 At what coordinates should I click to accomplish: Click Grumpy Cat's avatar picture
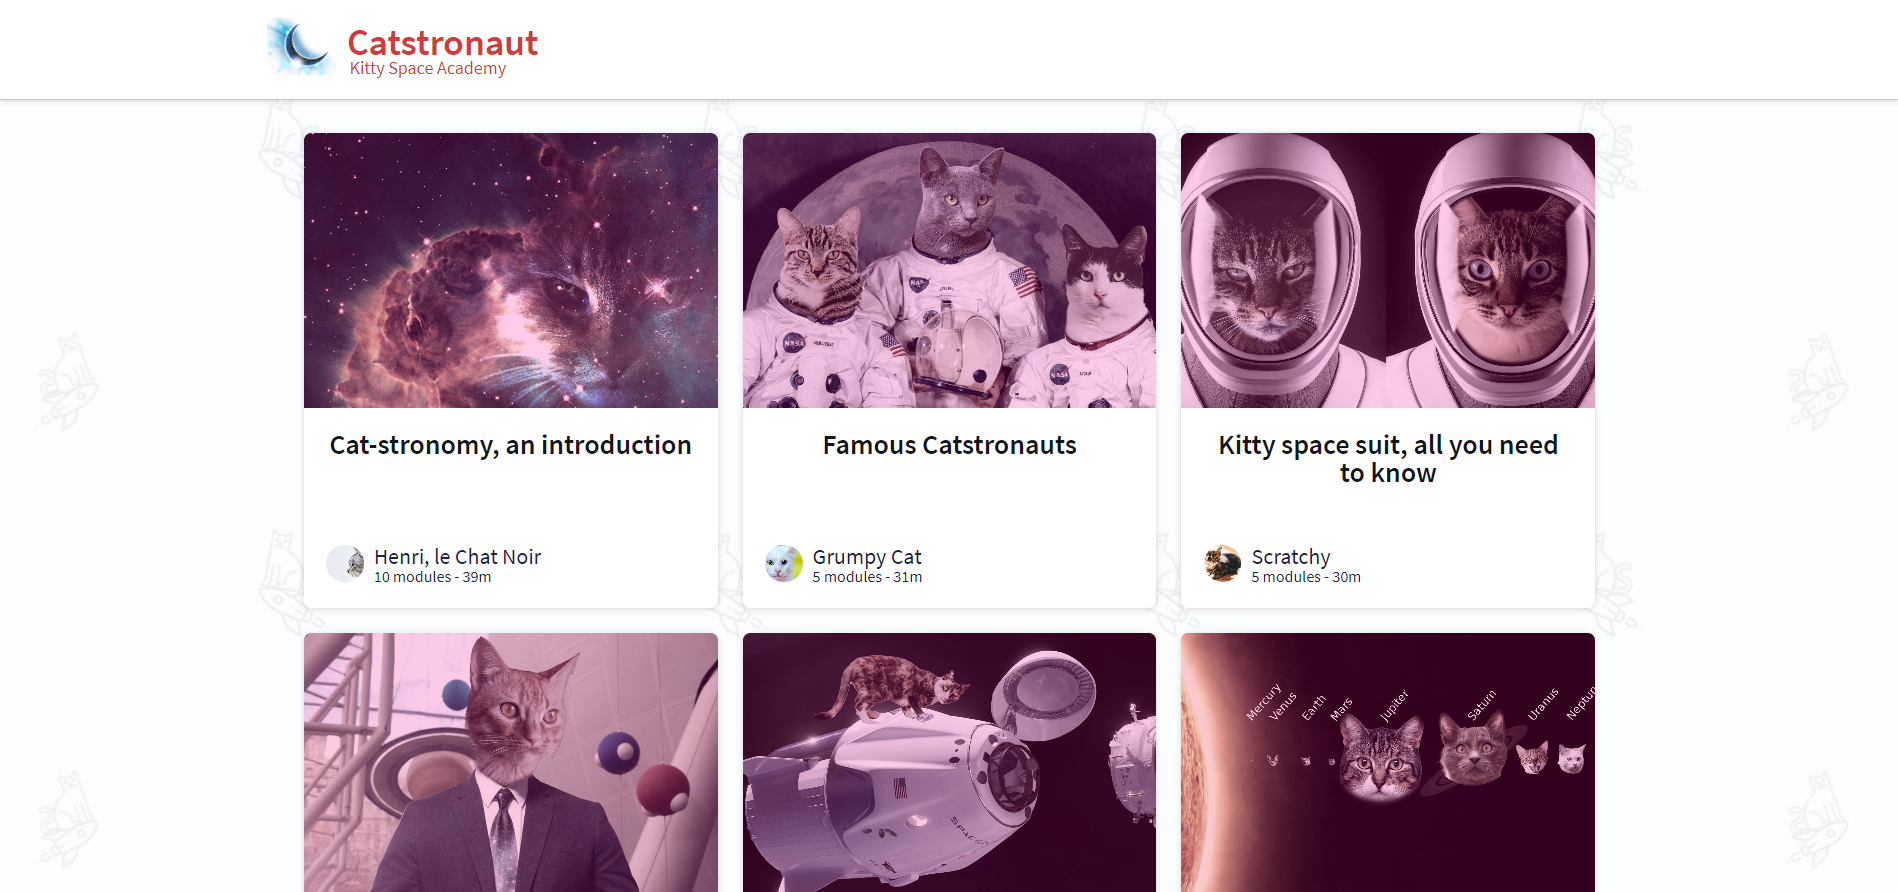point(783,565)
